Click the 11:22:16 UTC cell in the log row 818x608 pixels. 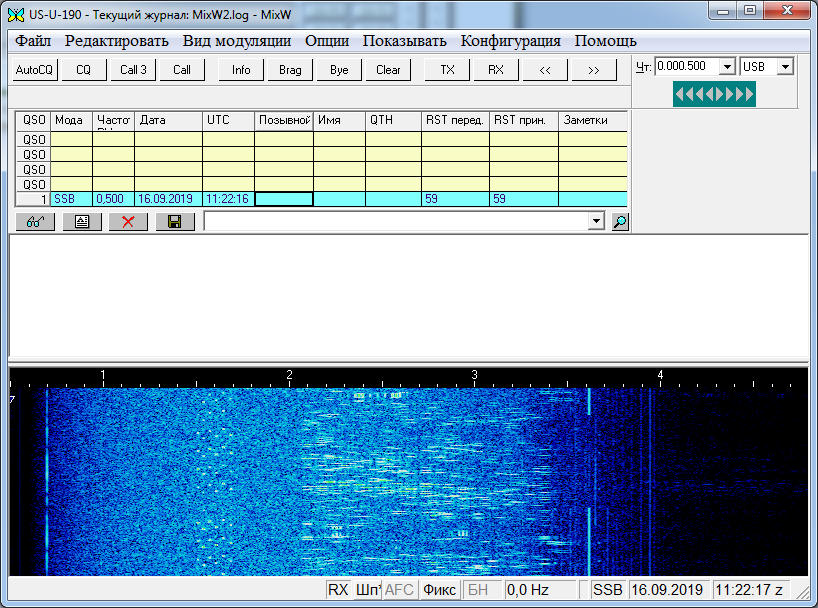point(228,199)
